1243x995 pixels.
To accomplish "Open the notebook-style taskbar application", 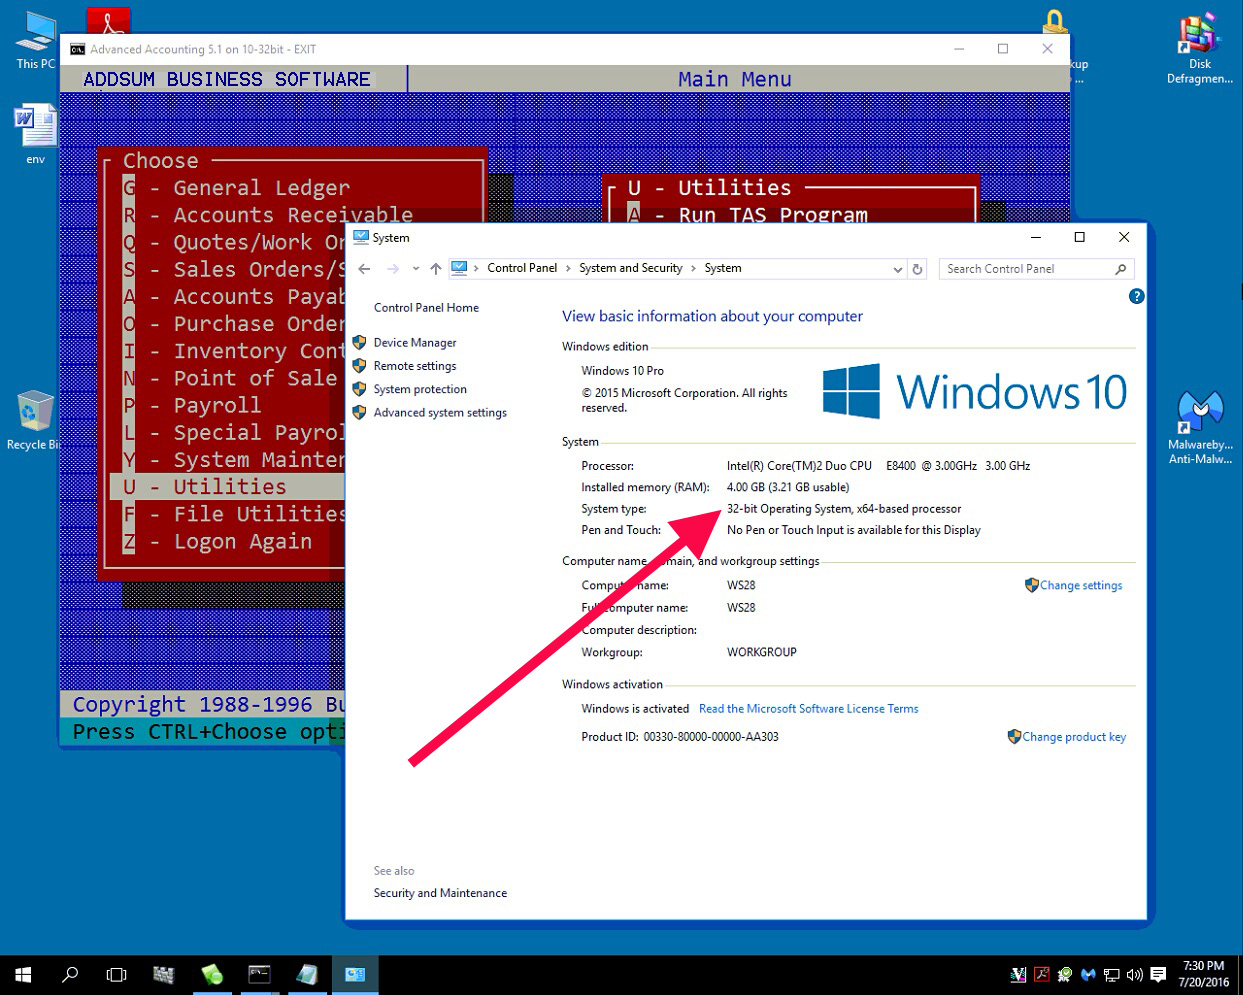I will click(x=307, y=974).
